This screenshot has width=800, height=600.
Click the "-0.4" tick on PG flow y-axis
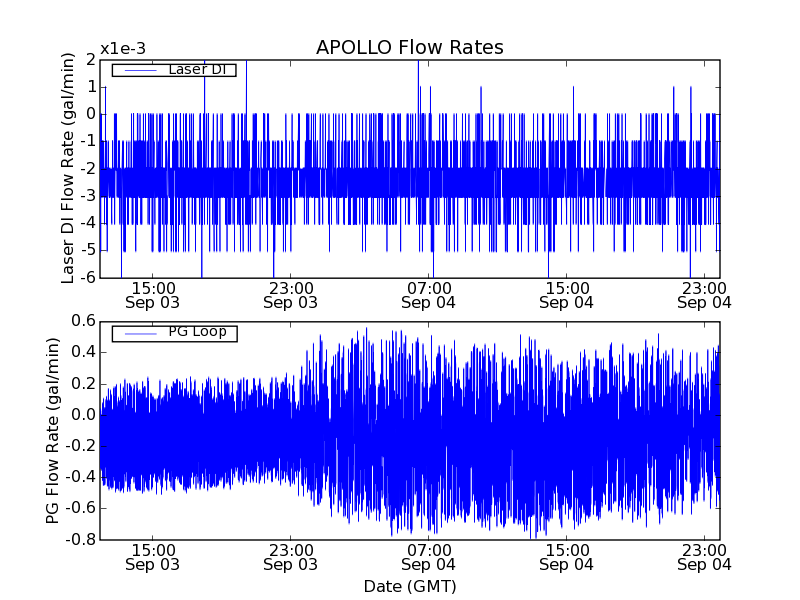(81, 477)
